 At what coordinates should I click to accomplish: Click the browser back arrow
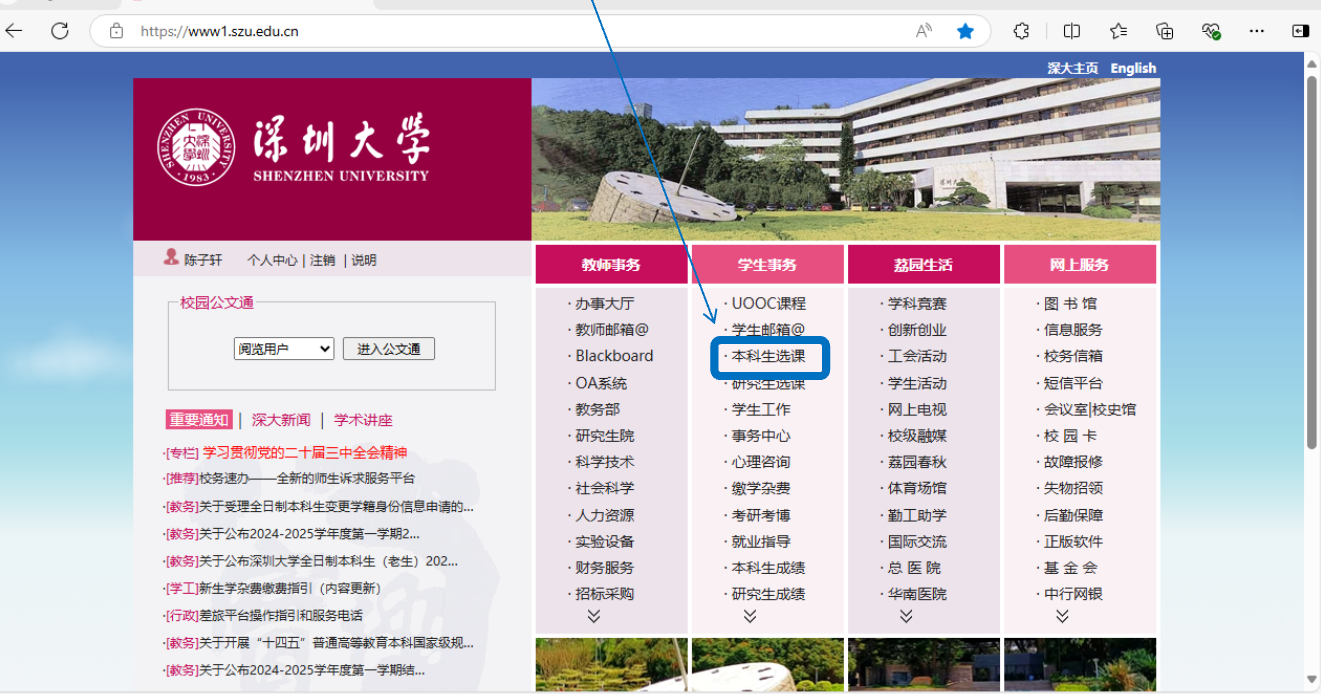(x=14, y=31)
